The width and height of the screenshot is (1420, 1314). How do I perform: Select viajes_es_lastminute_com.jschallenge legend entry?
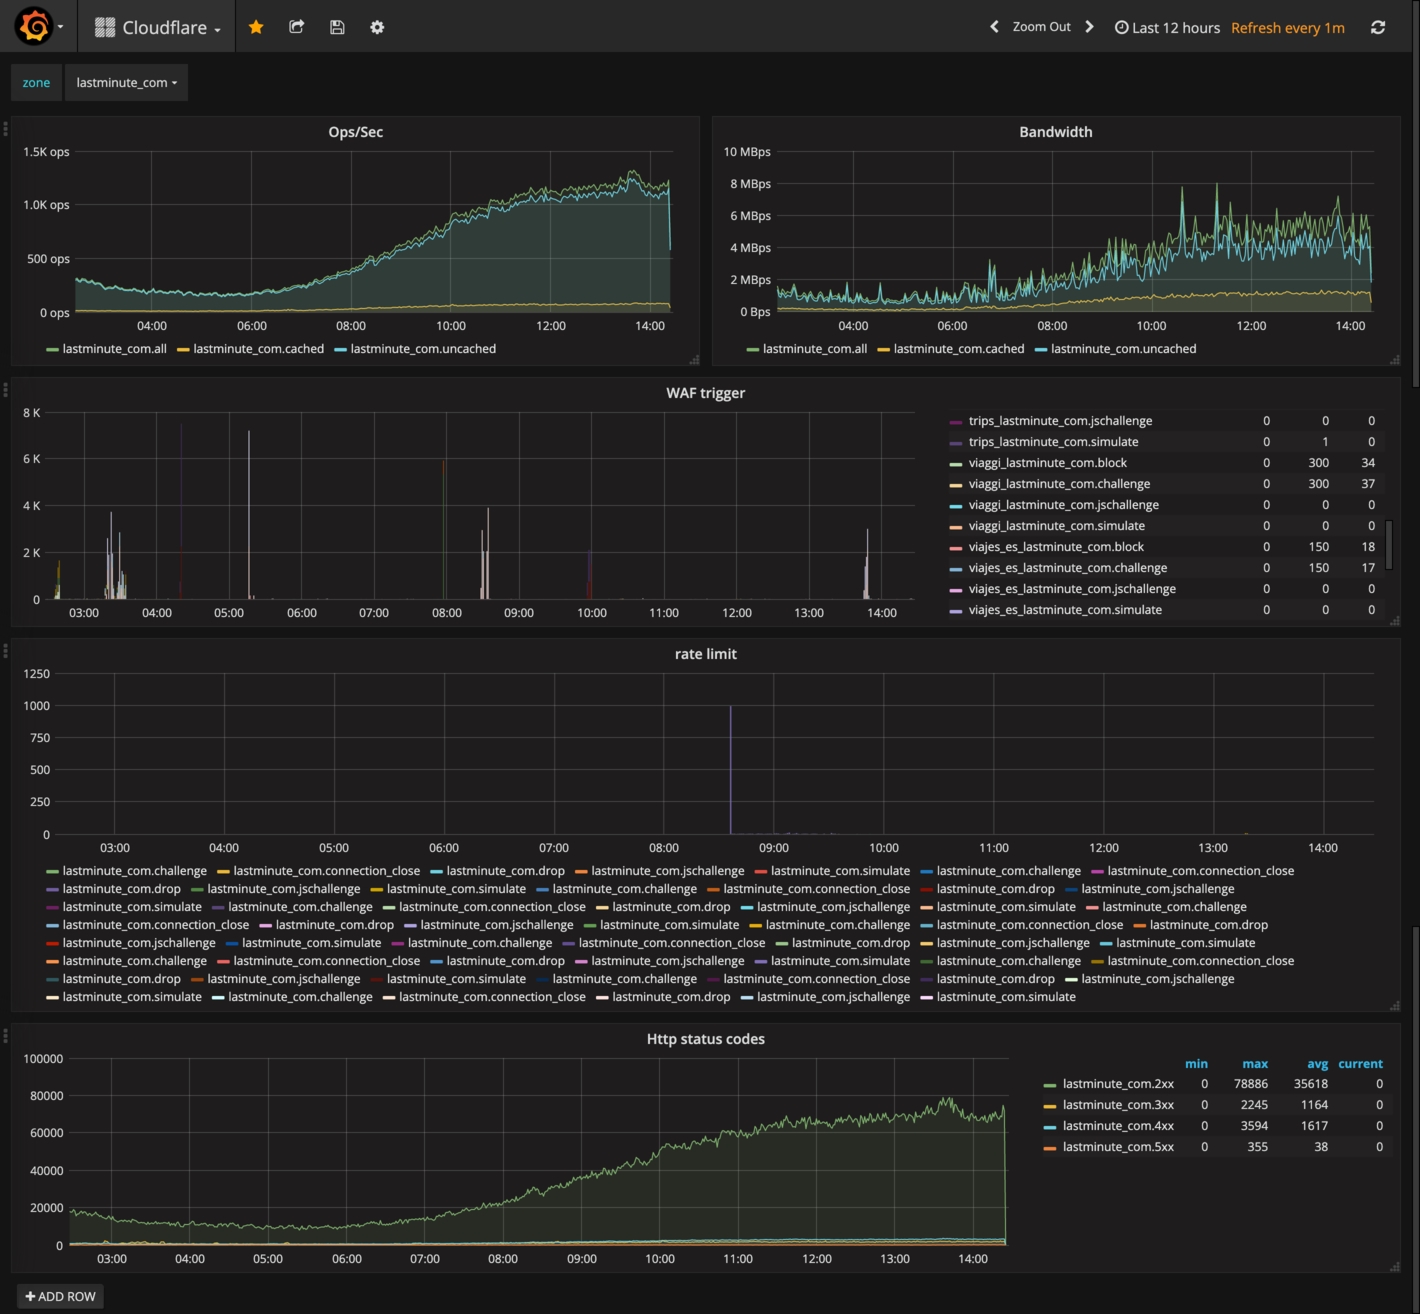pos(1072,589)
